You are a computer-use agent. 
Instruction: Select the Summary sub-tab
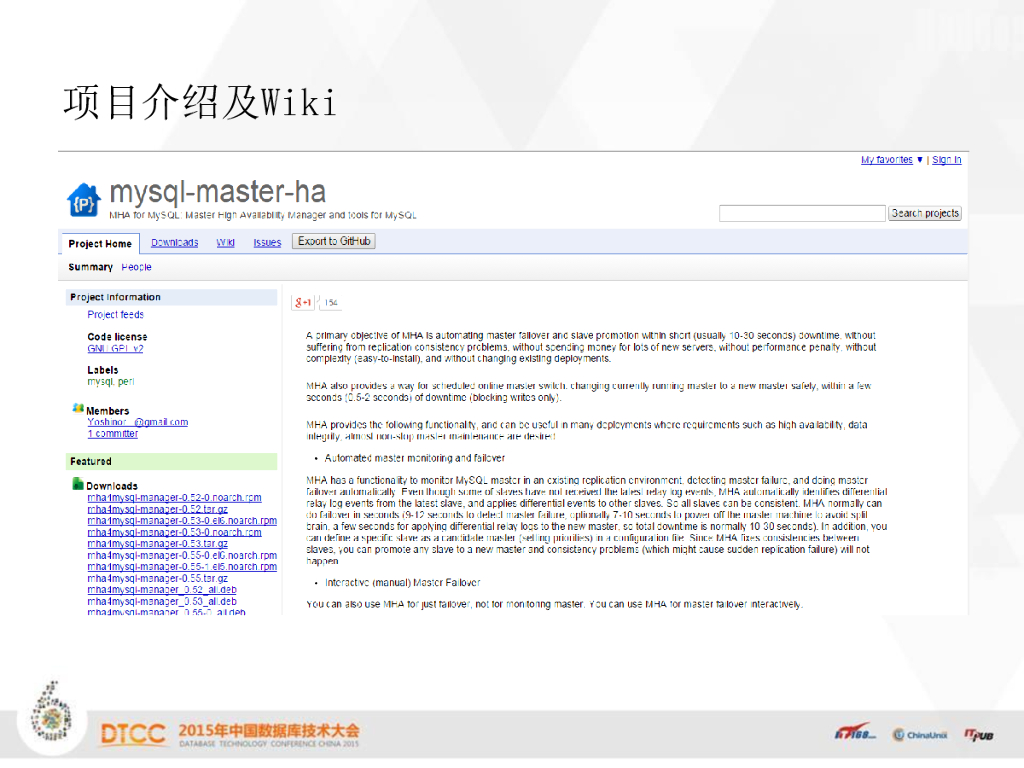[x=90, y=267]
